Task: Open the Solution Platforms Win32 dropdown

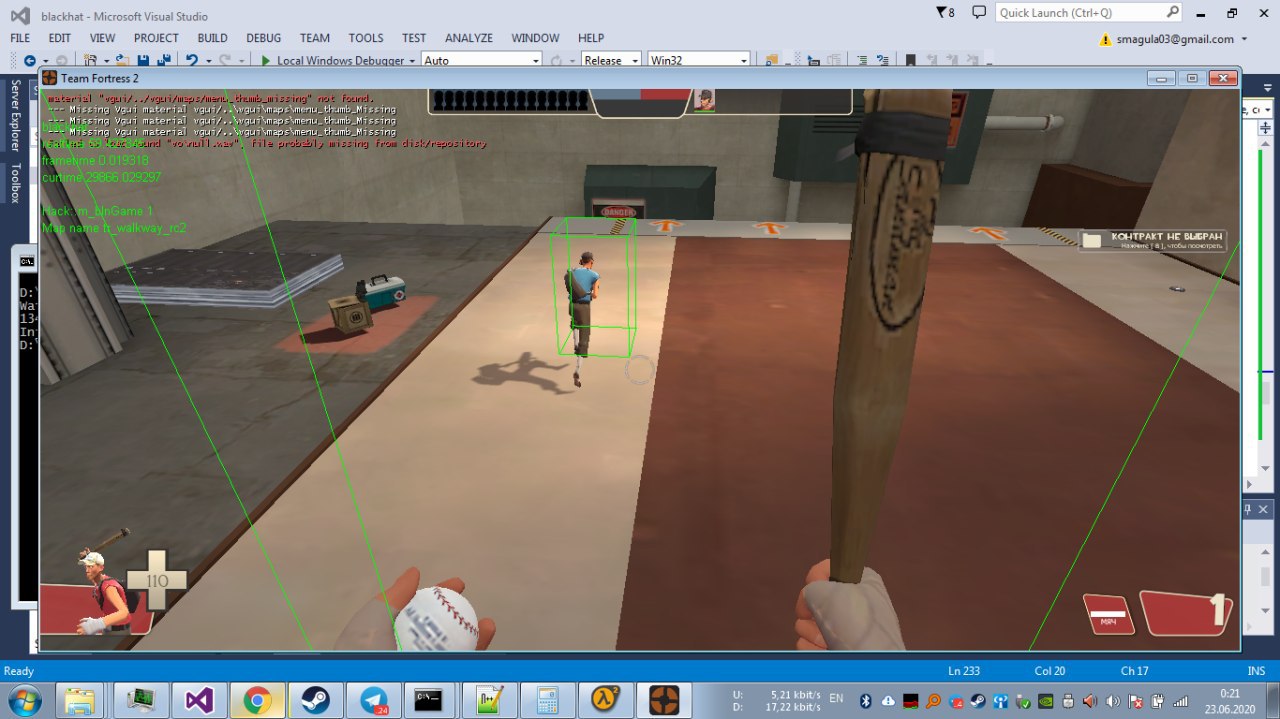Action: click(699, 61)
